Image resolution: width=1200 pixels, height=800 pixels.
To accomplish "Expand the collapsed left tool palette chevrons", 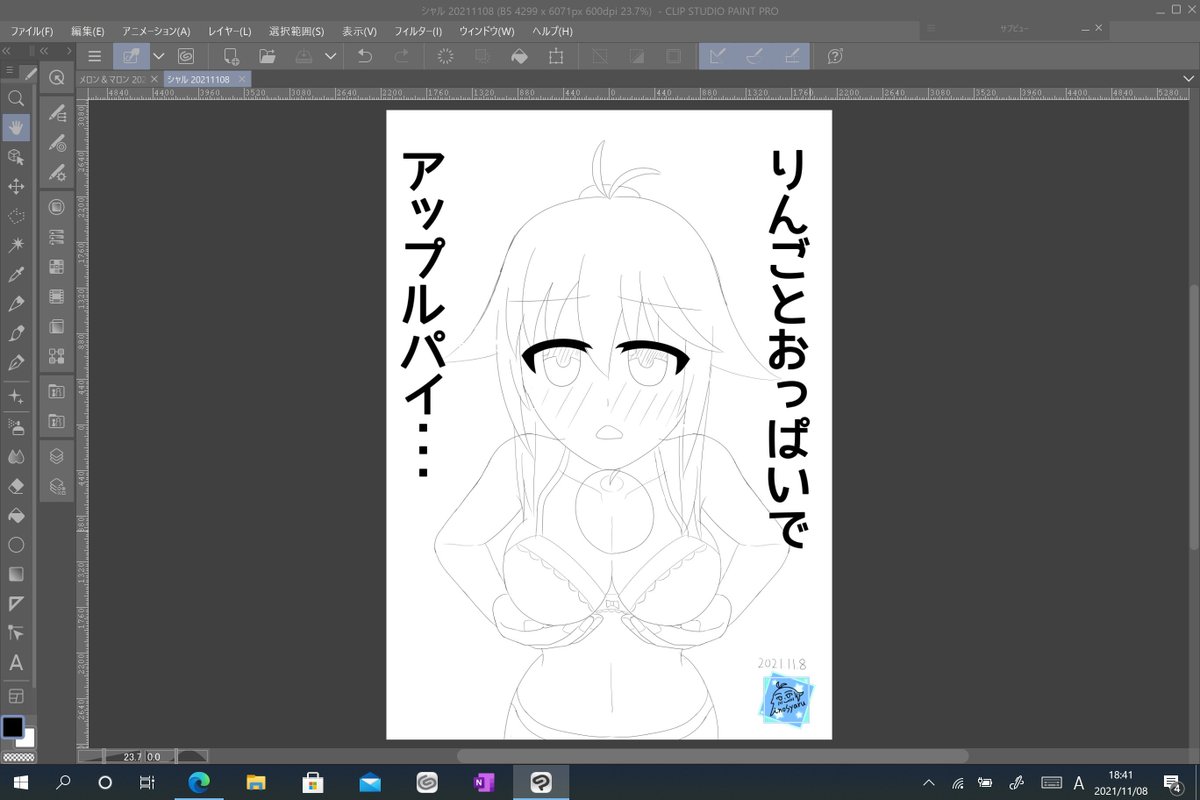I will pos(7,49).
